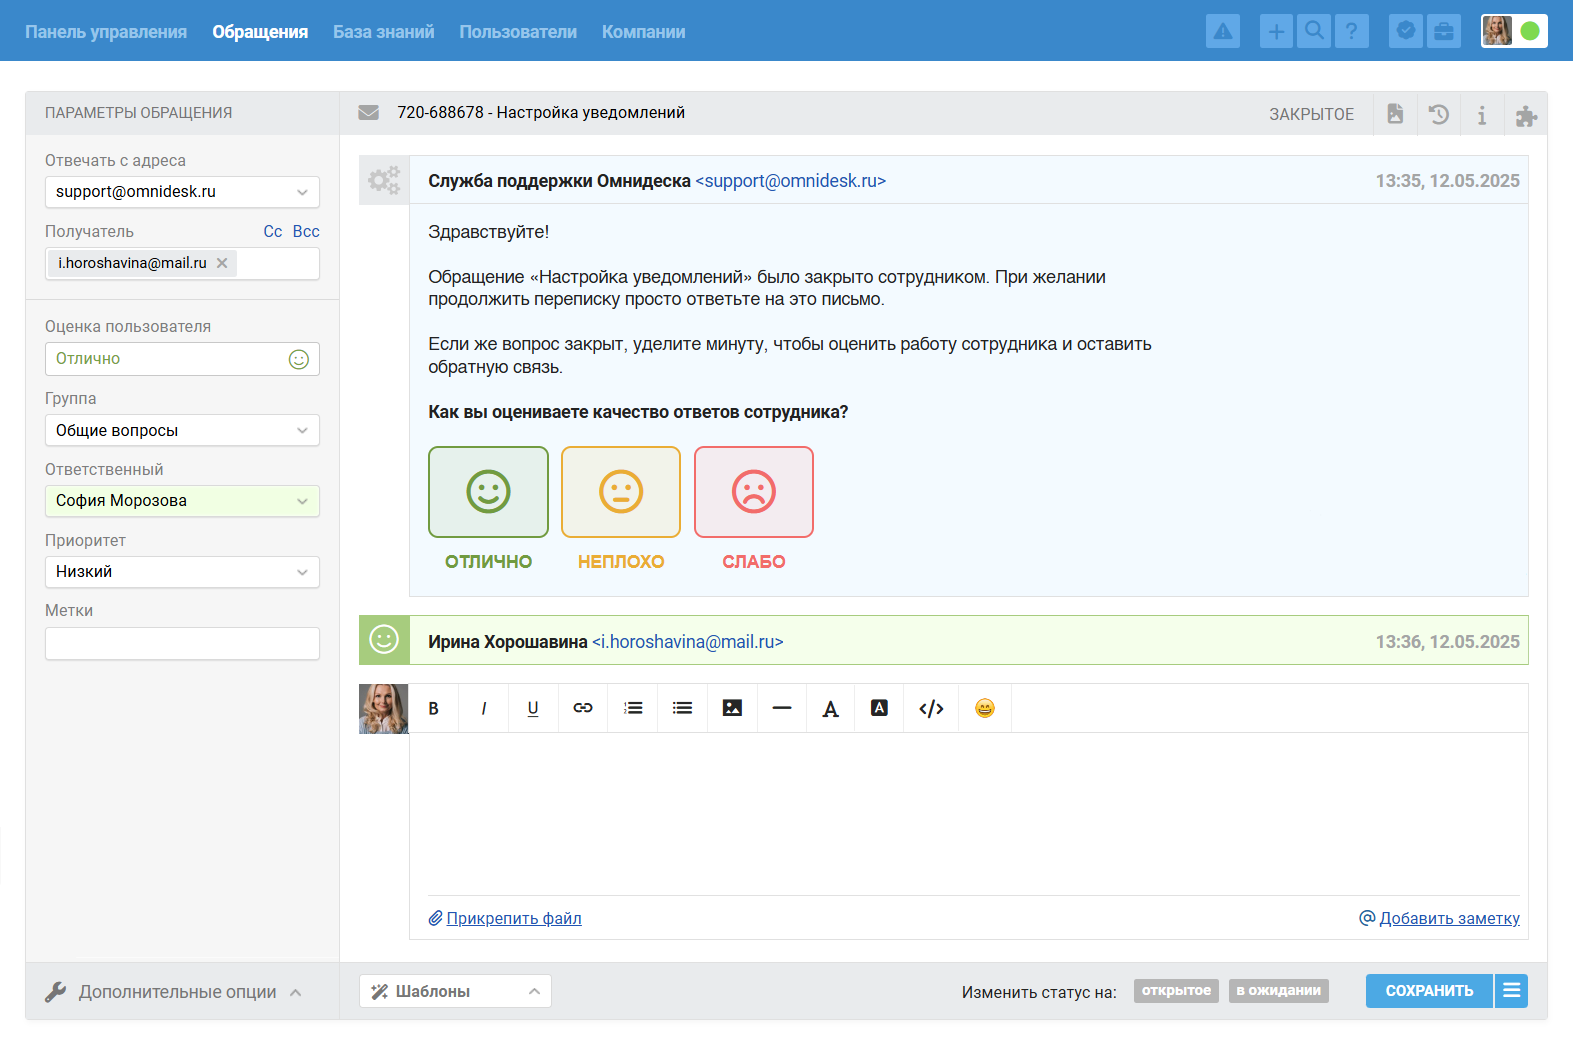Click the СОХРАНИТЬ button

pos(1429,991)
